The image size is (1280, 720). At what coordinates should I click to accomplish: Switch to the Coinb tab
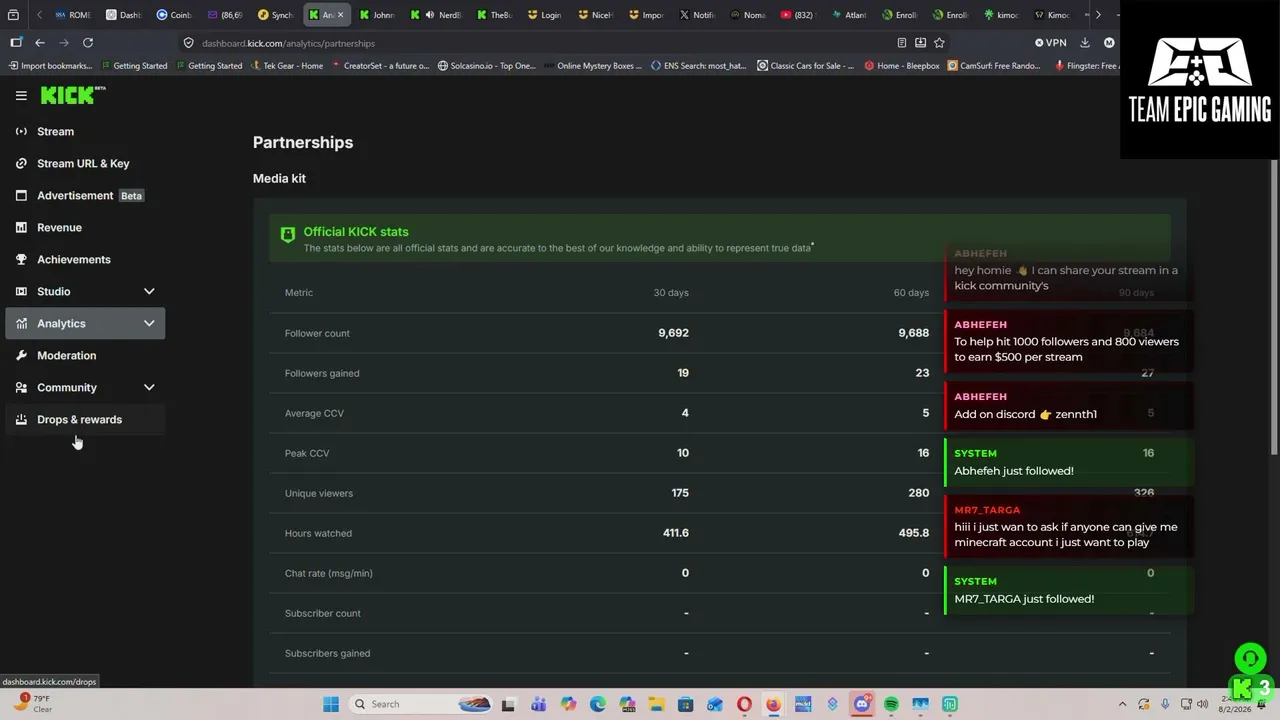(174, 15)
